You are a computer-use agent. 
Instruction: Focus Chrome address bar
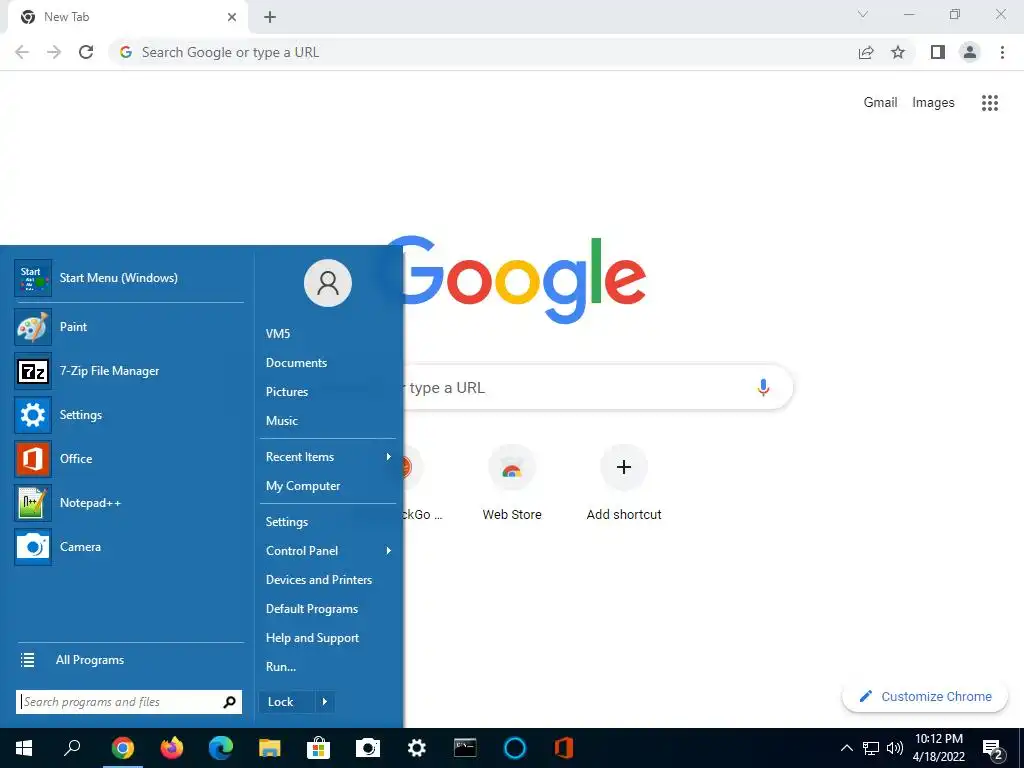tap(483, 52)
